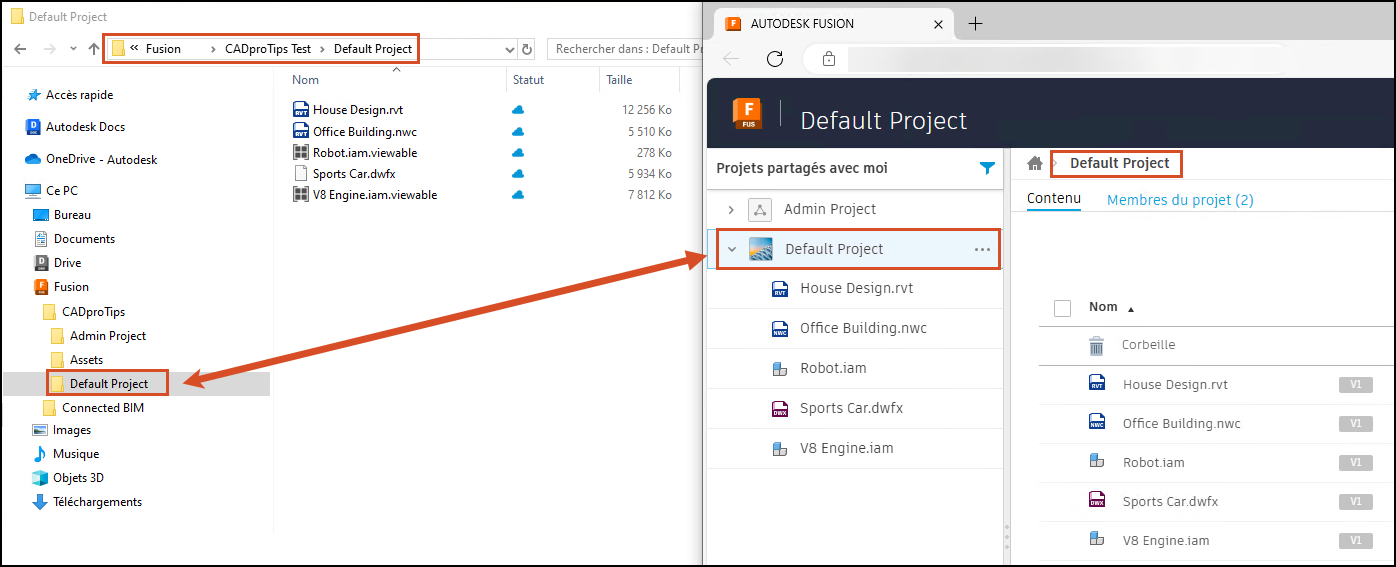Select the Fusion drive in navigation pane

[71, 287]
